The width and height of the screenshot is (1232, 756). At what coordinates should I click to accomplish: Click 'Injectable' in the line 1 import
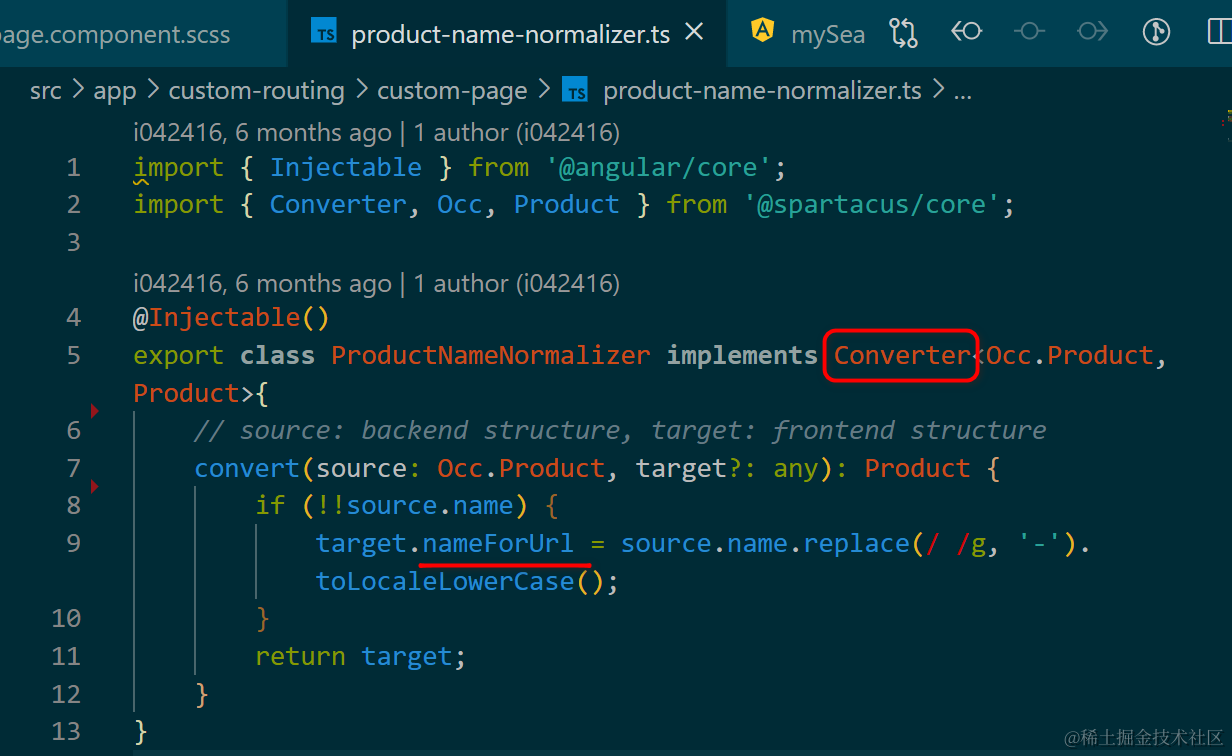[346, 167]
